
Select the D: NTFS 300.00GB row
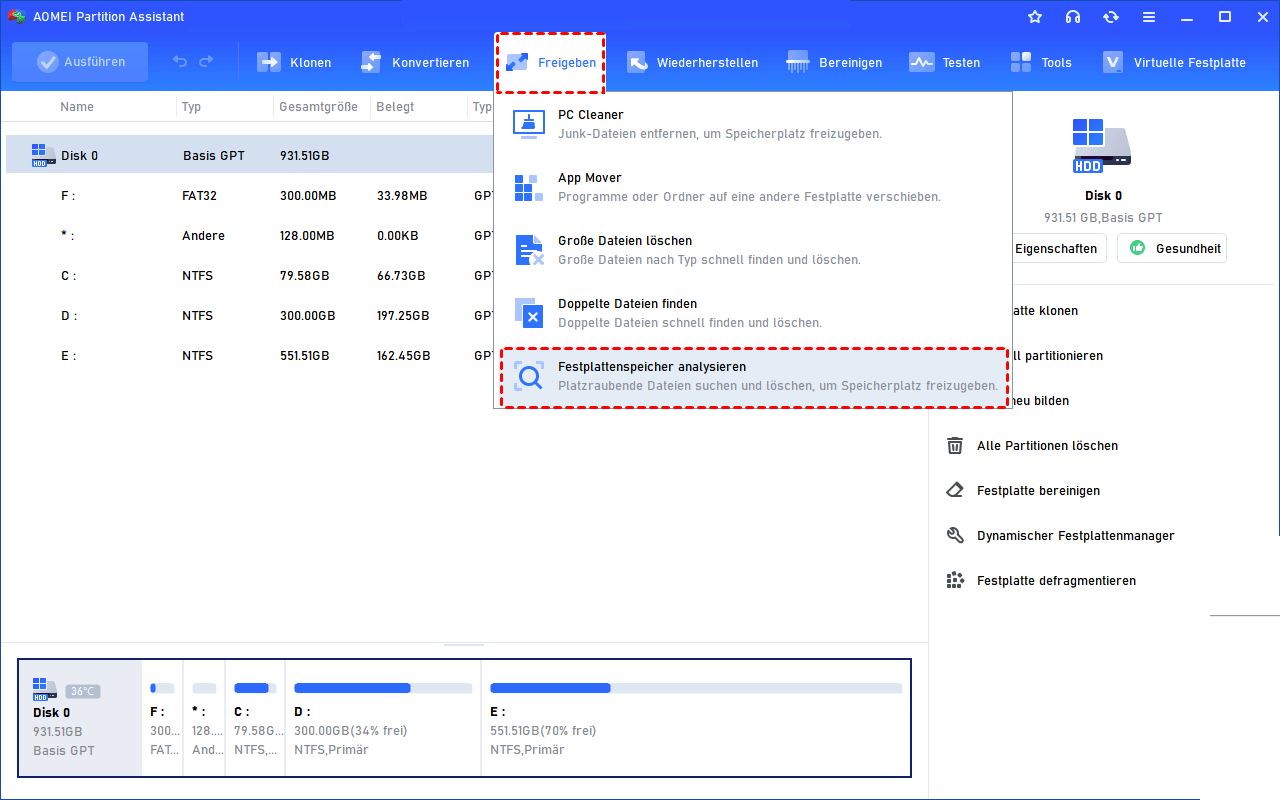(x=250, y=316)
